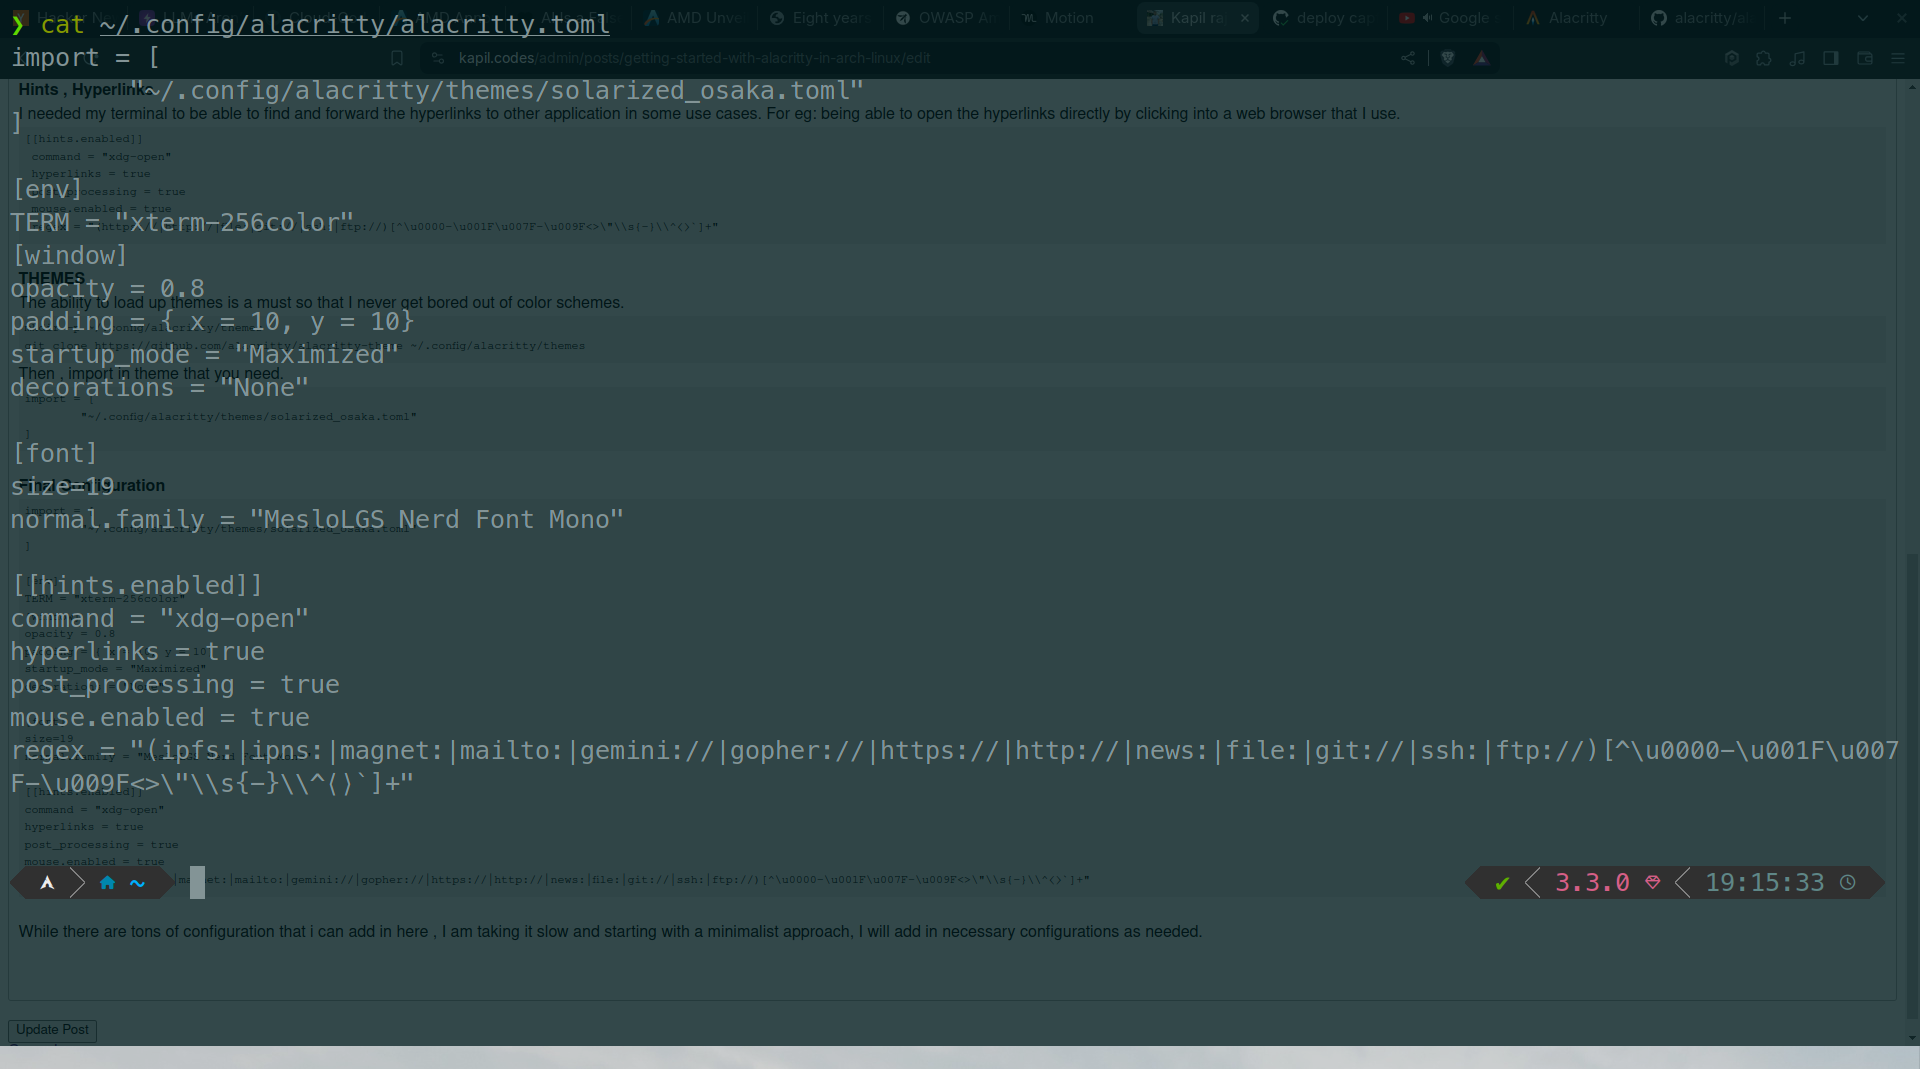Click the bookmark icon beside the address bar

397,58
